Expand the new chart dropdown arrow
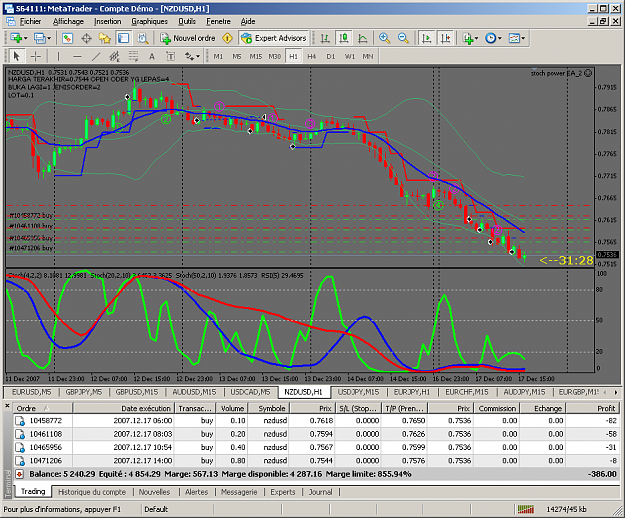Image resolution: width=625 pixels, height=518 pixels. pos(26,38)
